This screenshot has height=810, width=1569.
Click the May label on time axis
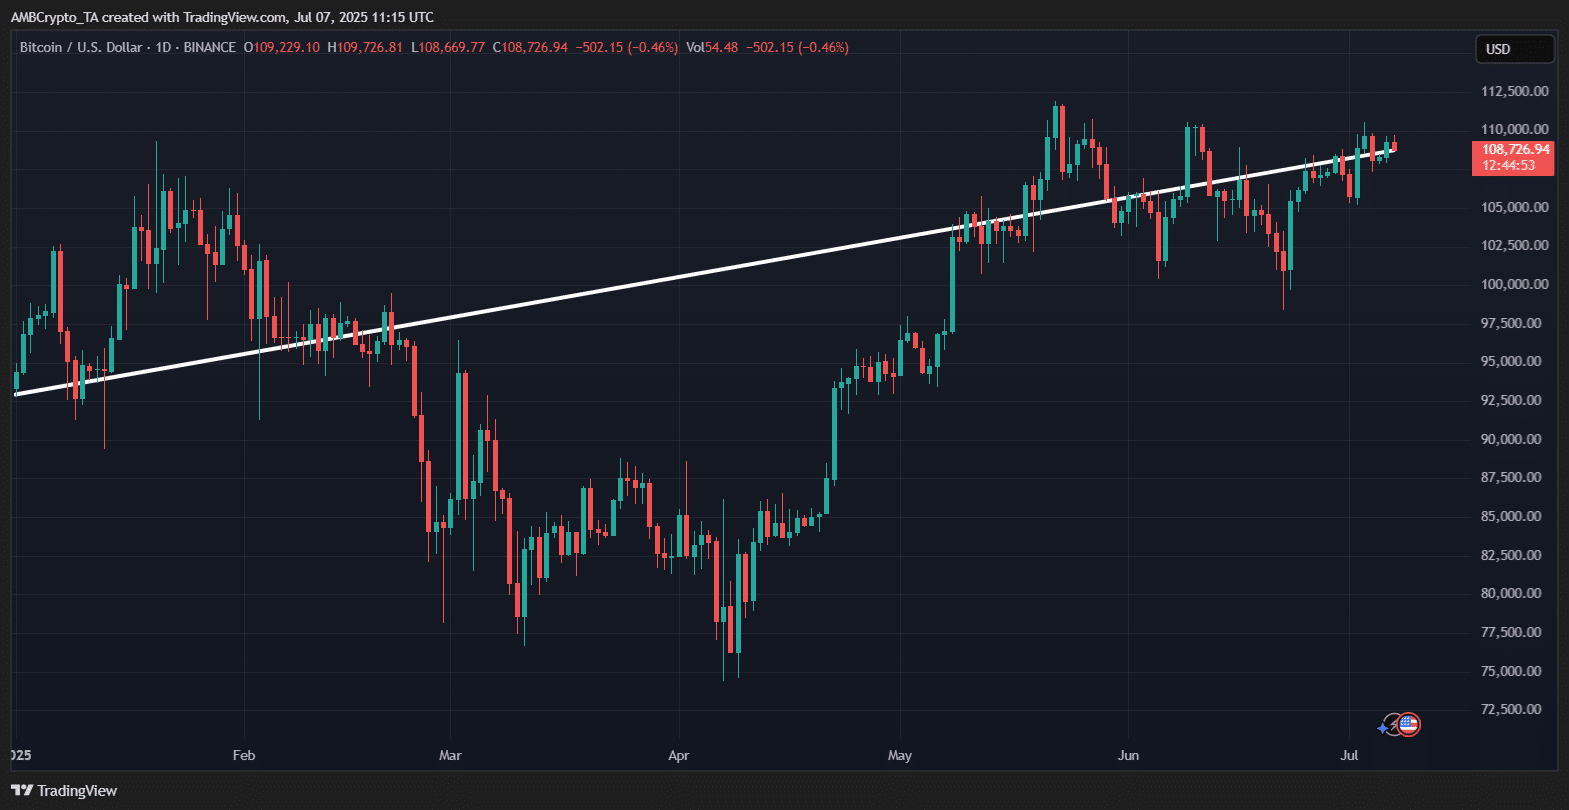tap(900, 755)
